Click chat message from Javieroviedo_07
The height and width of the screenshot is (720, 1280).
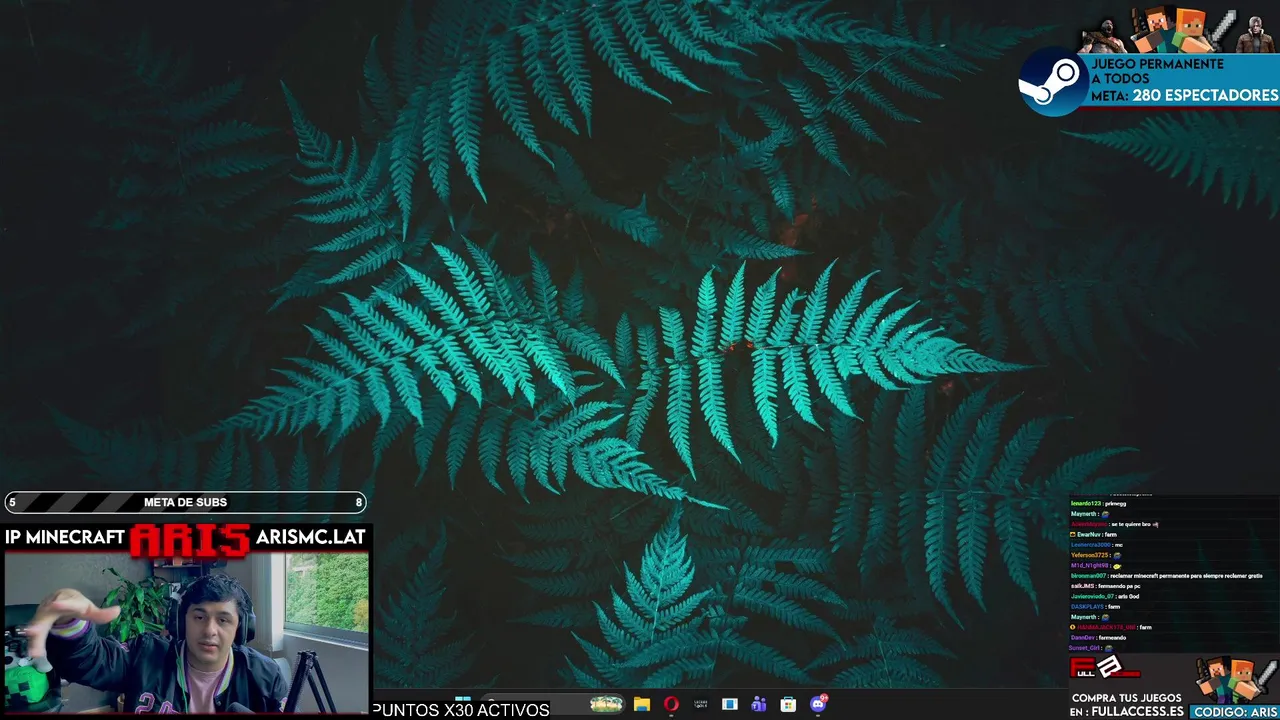[x=1105, y=596]
